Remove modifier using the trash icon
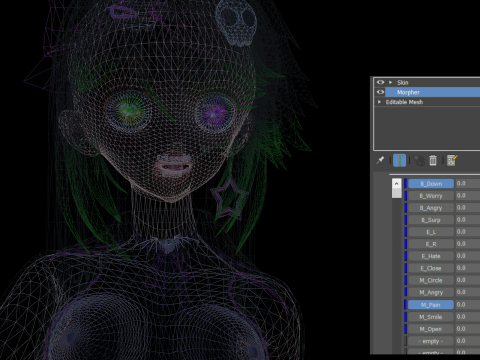Screen dimensions: 480x360 433,160
